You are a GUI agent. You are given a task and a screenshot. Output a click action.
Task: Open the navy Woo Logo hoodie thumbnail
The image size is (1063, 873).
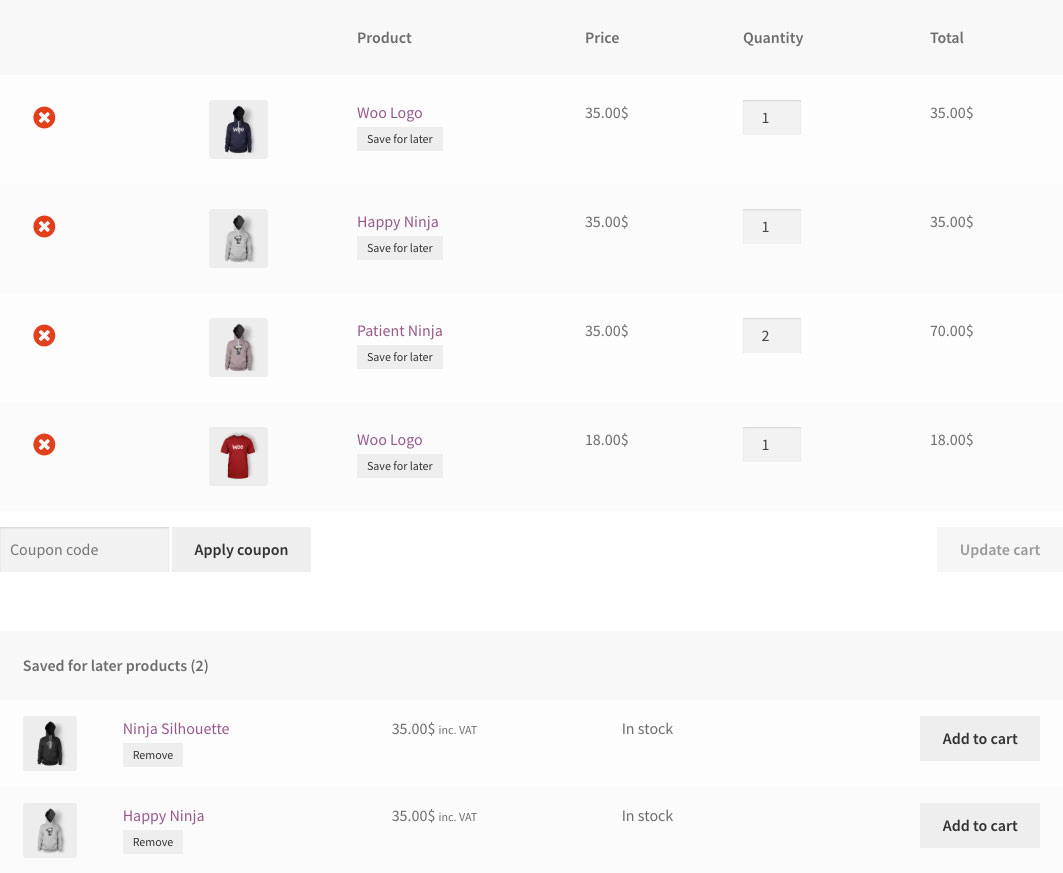(x=238, y=129)
